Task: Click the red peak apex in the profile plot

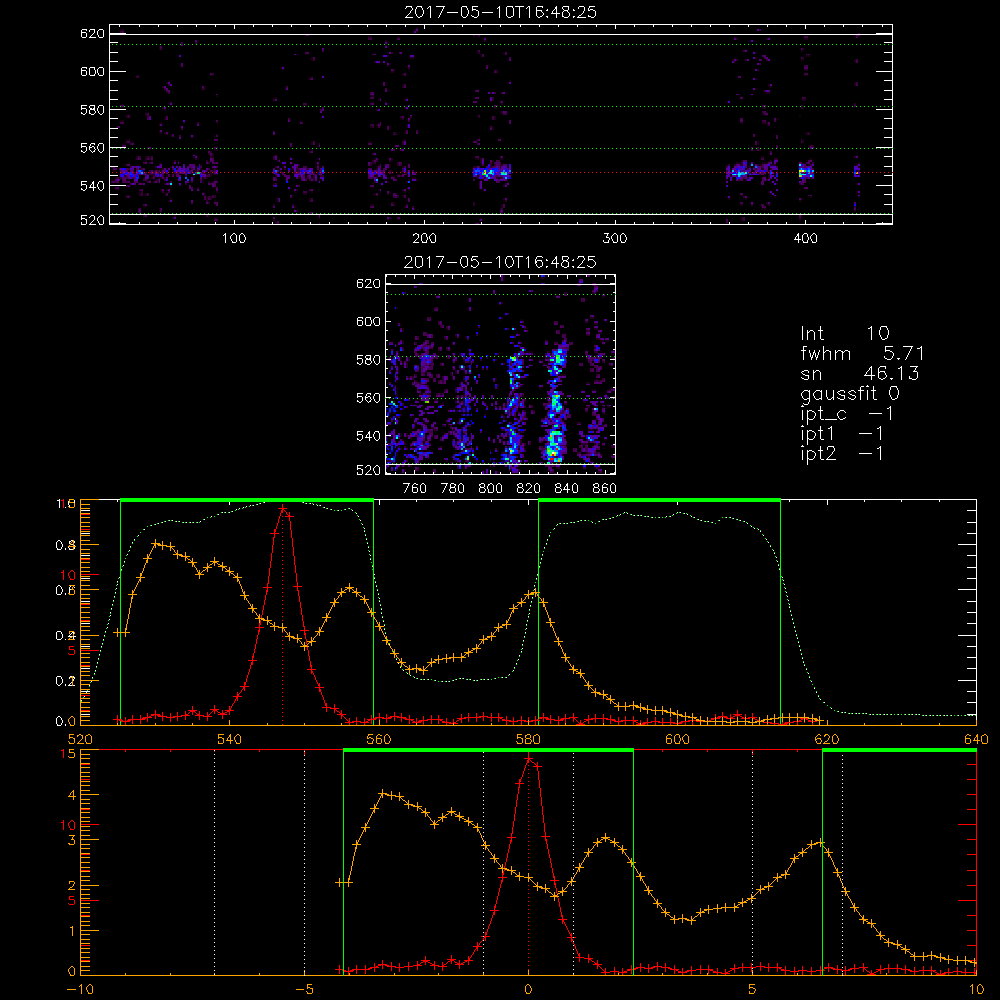Action: (x=283, y=508)
